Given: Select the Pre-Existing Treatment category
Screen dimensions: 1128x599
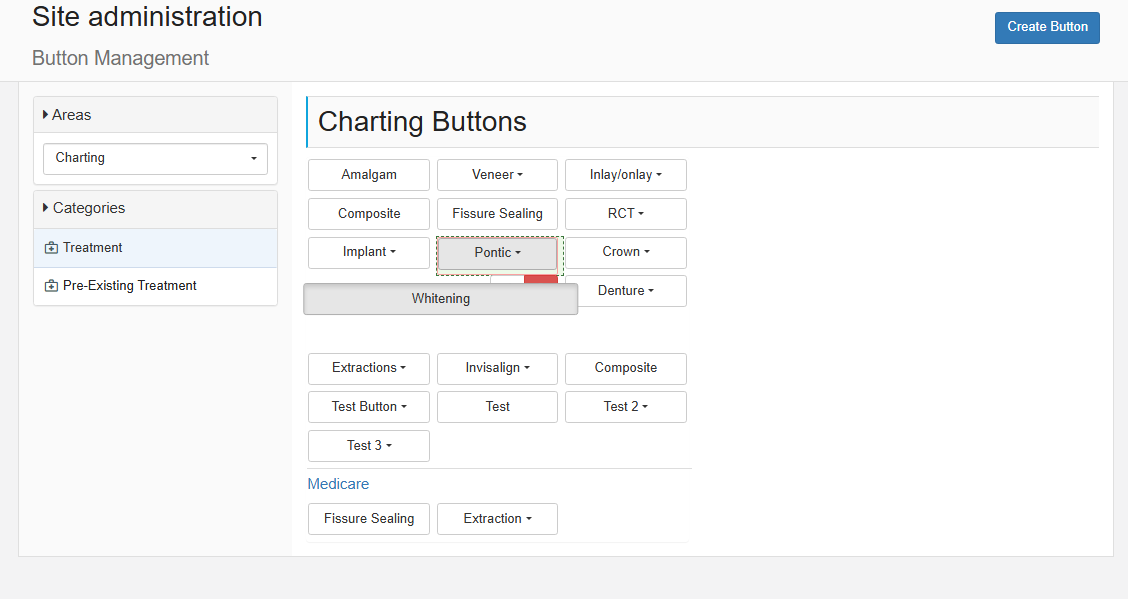Looking at the screenshot, I should (155, 286).
